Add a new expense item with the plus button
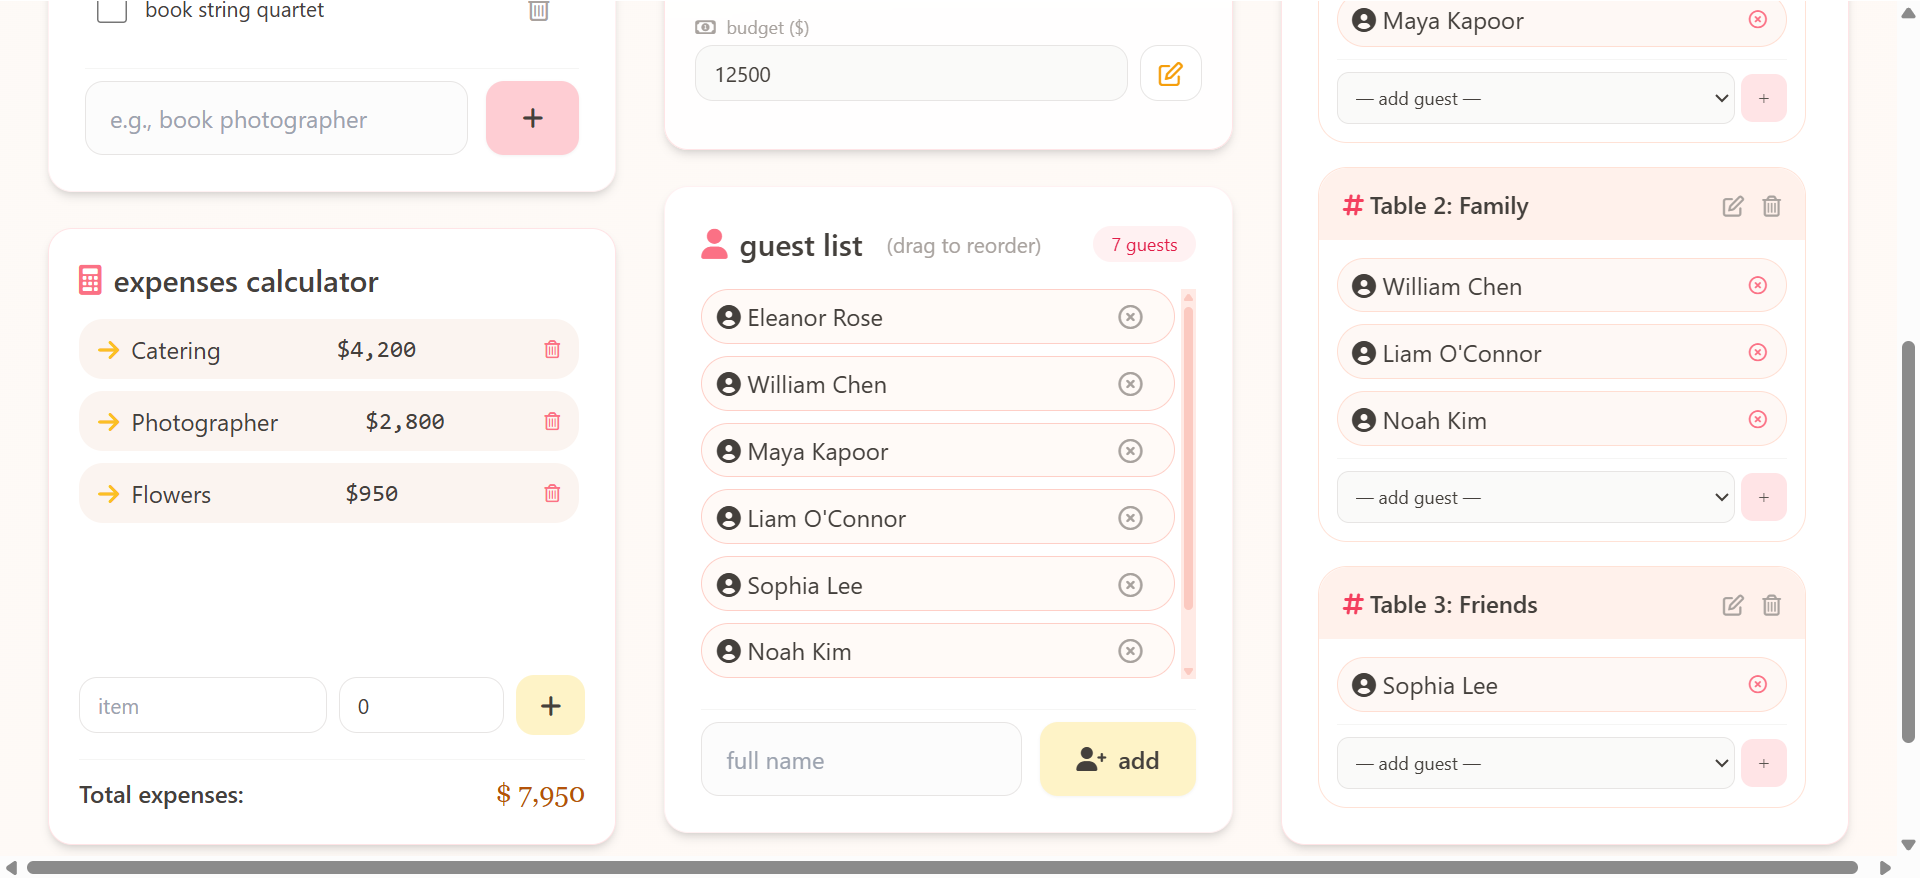1920x878 pixels. [x=550, y=705]
